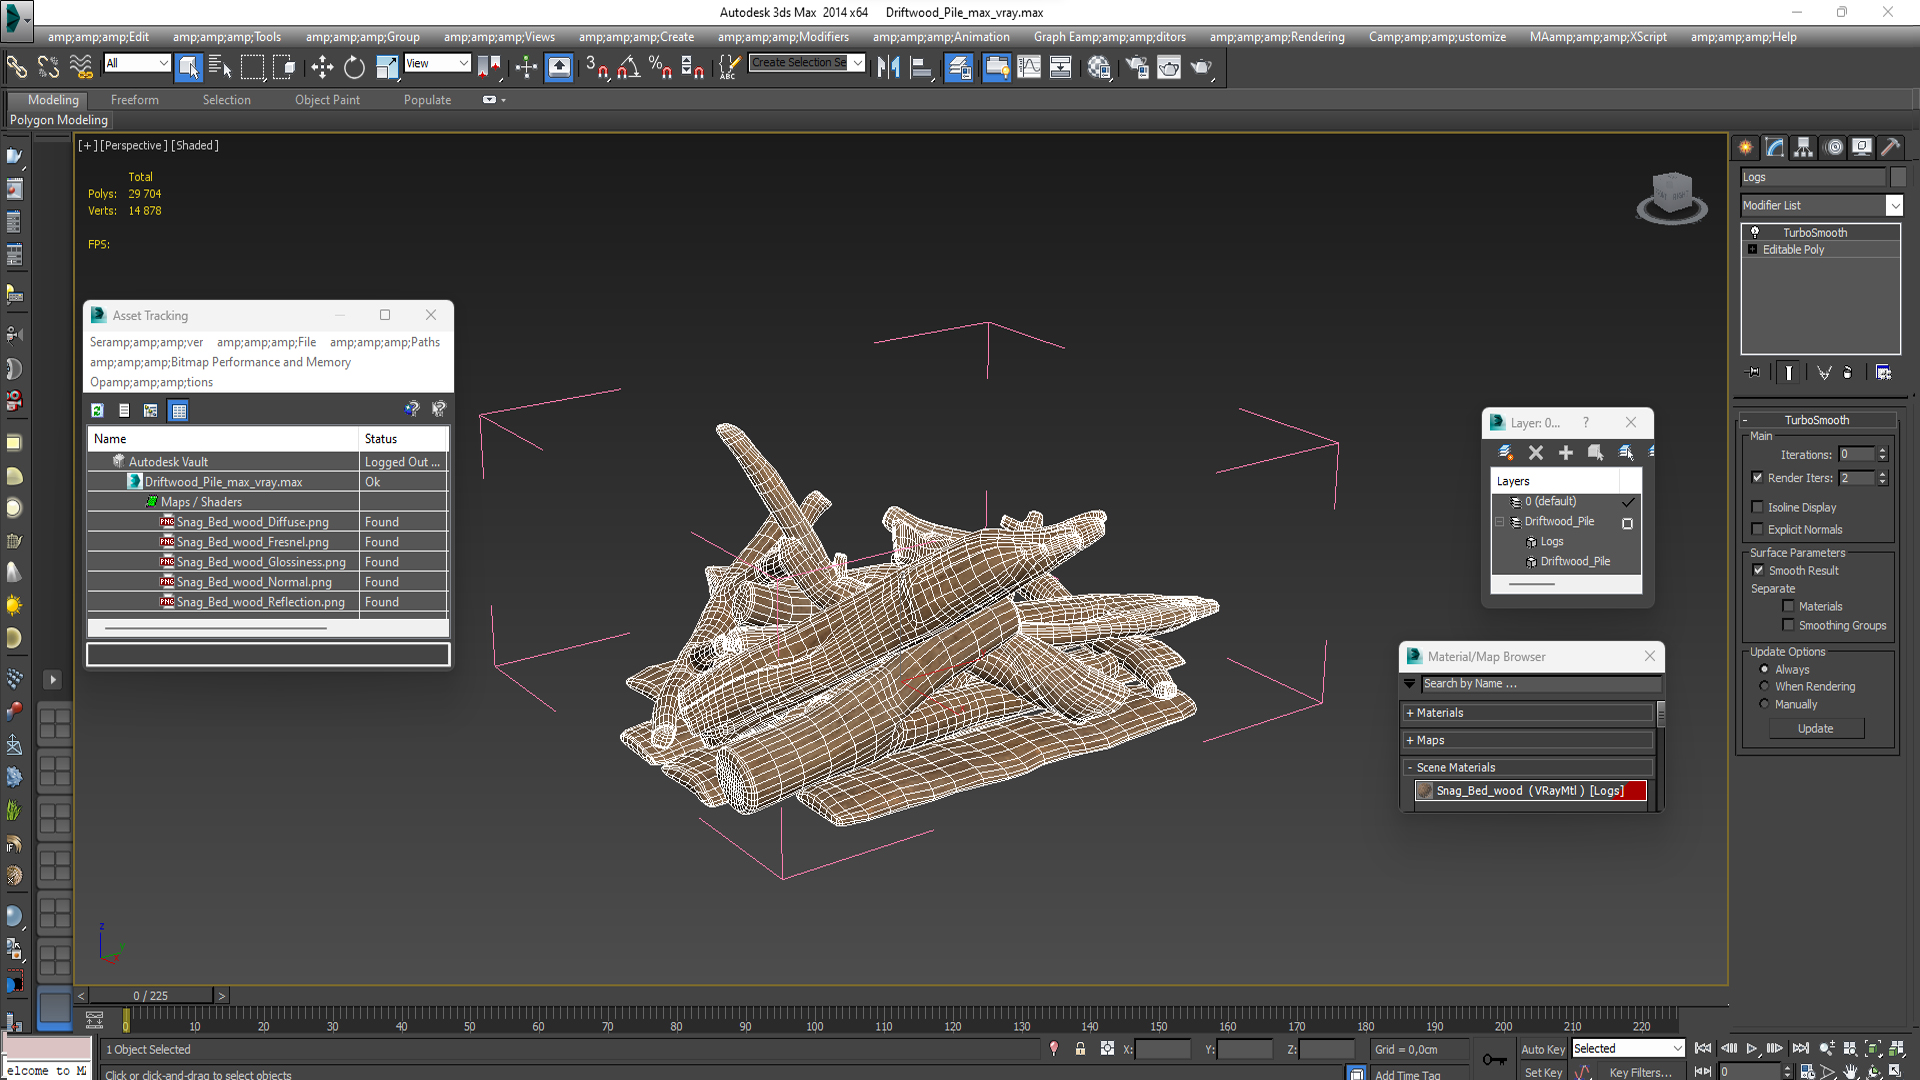
Task: Select the Always update radio option
Action: (x=1764, y=669)
